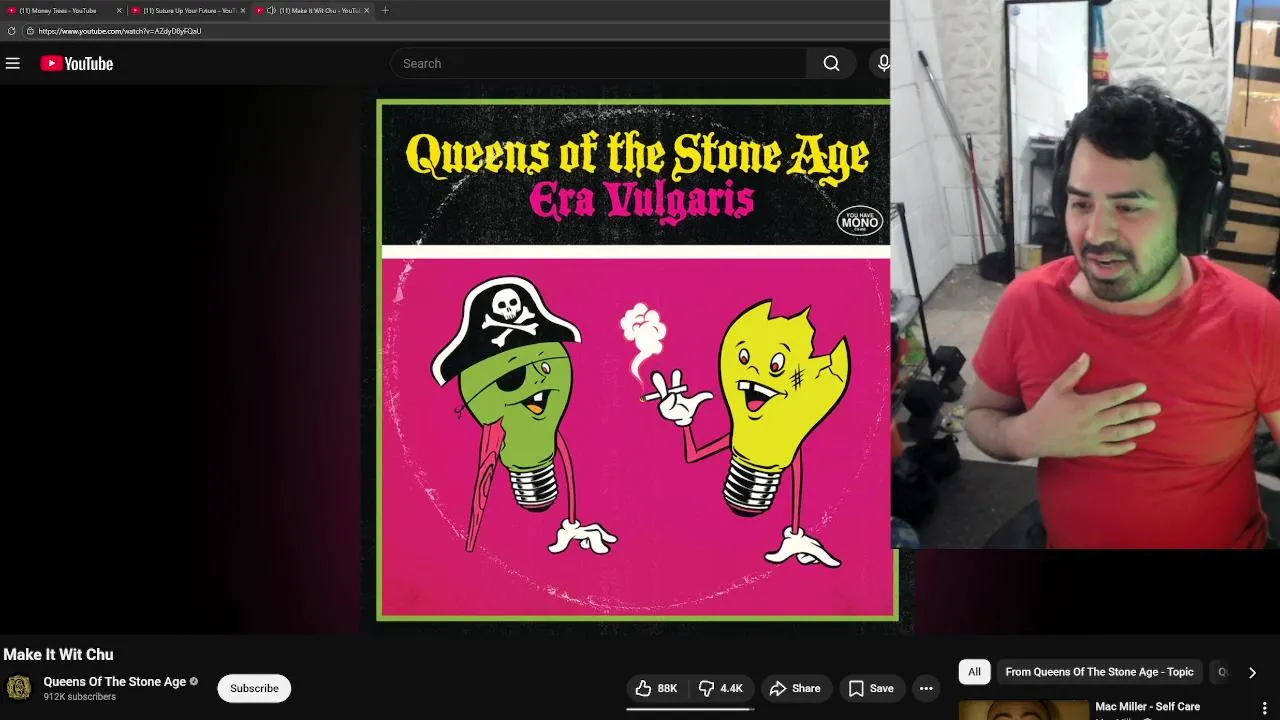
Task: Open options menu for Mac Miller - Self Care
Action: click(1264, 708)
